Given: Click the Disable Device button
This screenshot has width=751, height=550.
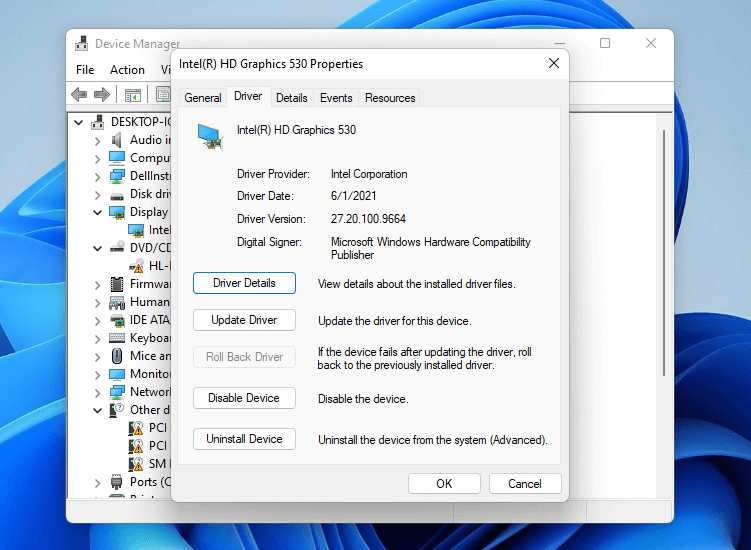Looking at the screenshot, I should pos(244,398).
